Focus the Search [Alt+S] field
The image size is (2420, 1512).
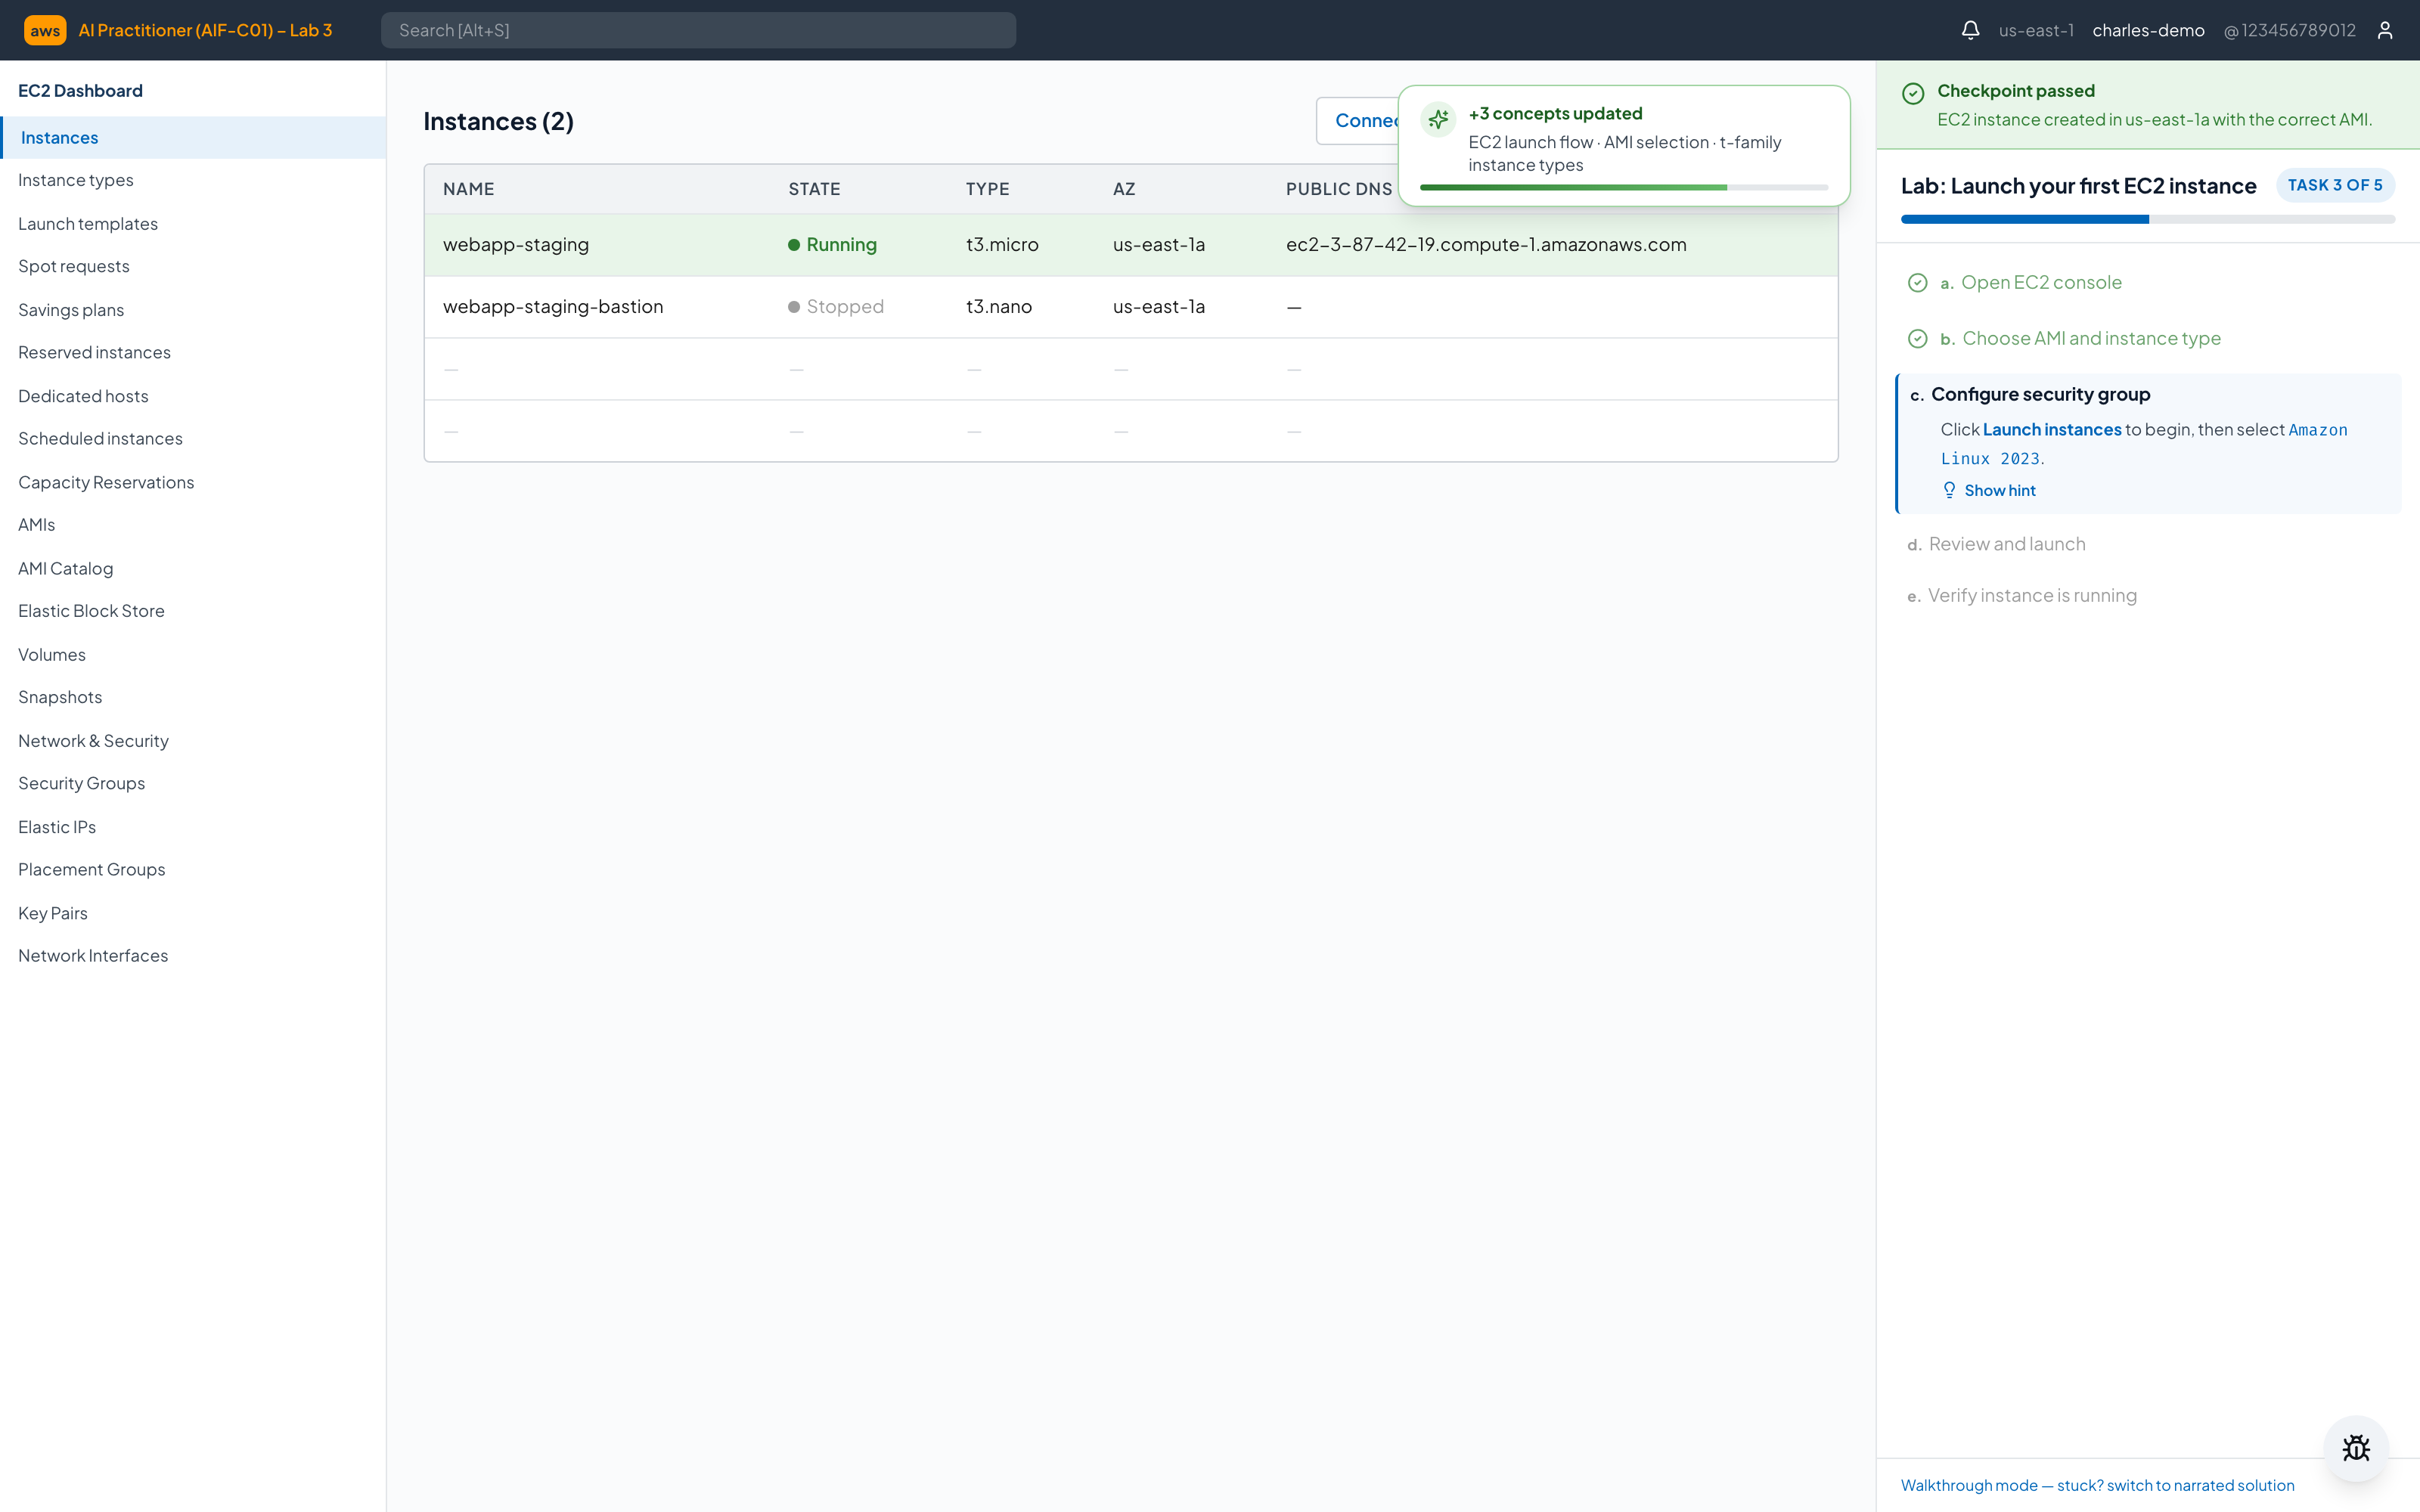[698, 30]
